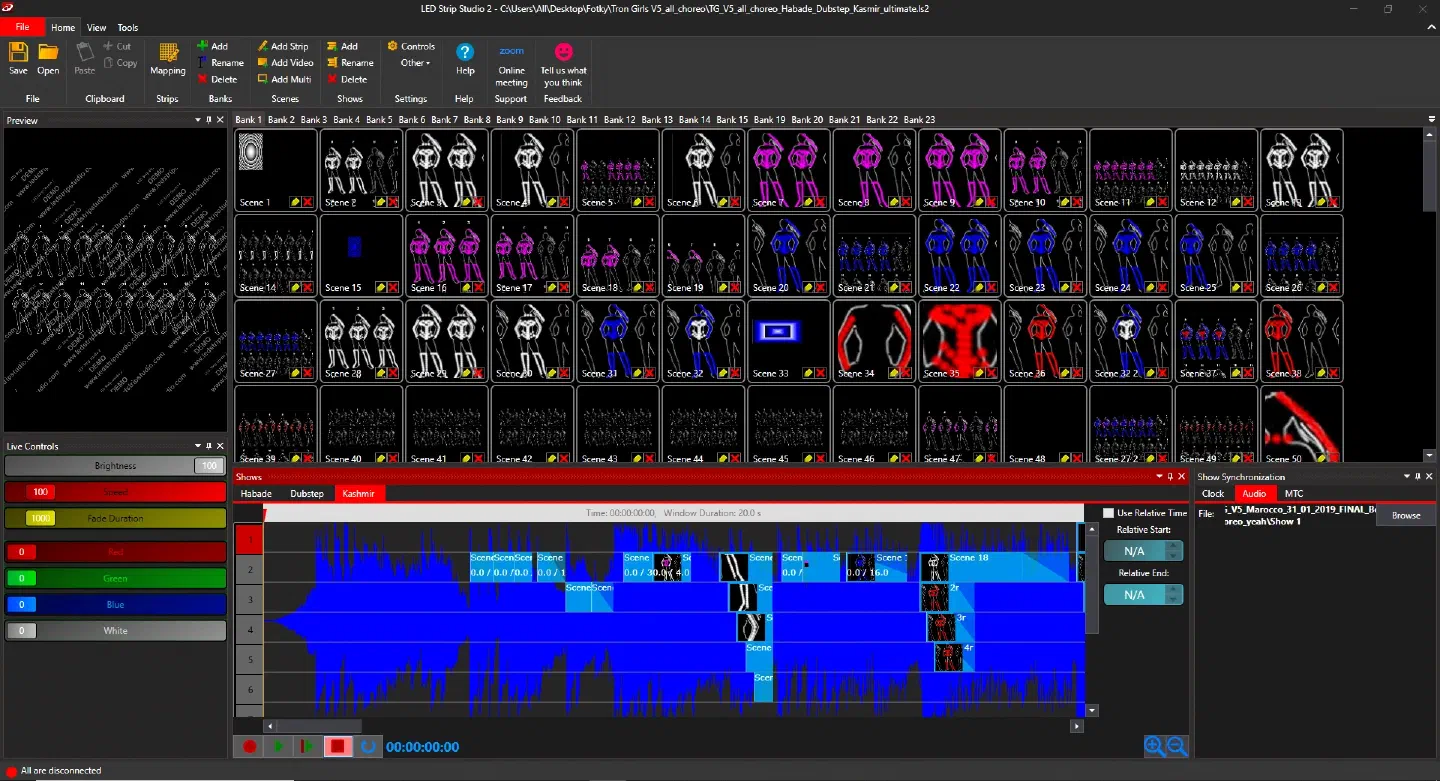
Task: Pin the Preview panel
Action: click(208, 120)
